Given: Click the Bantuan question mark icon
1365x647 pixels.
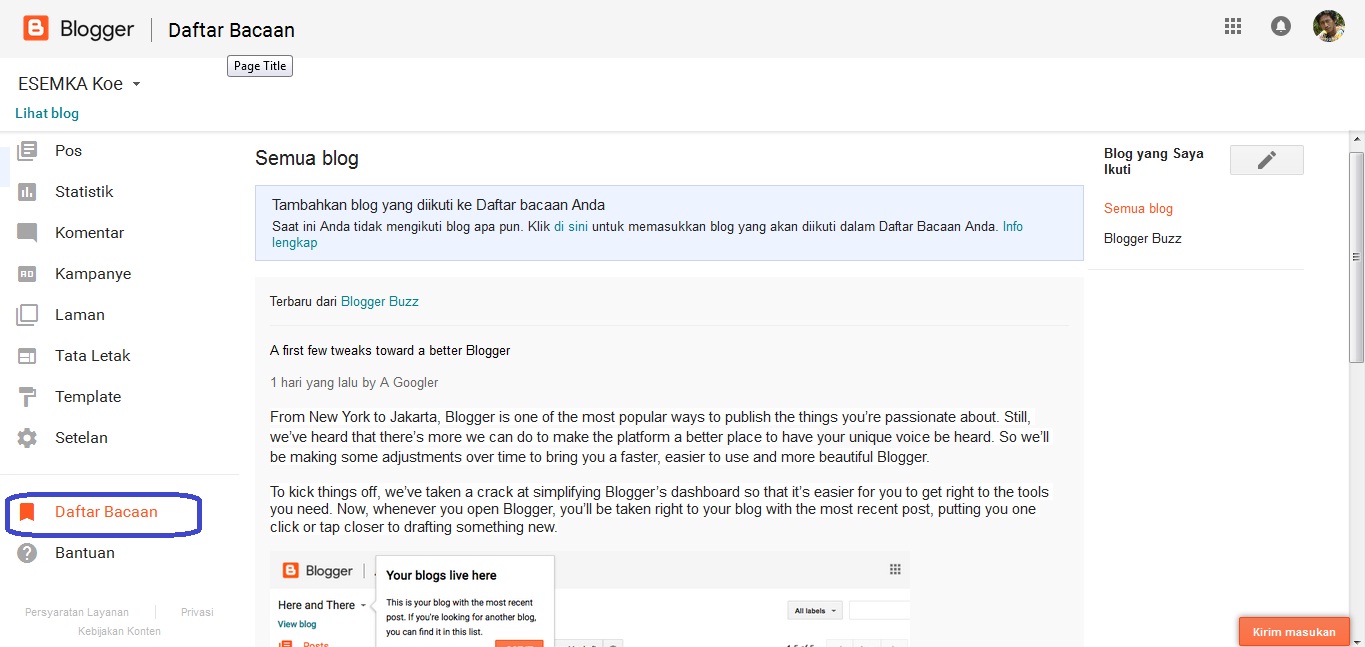Looking at the screenshot, I should click(27, 553).
